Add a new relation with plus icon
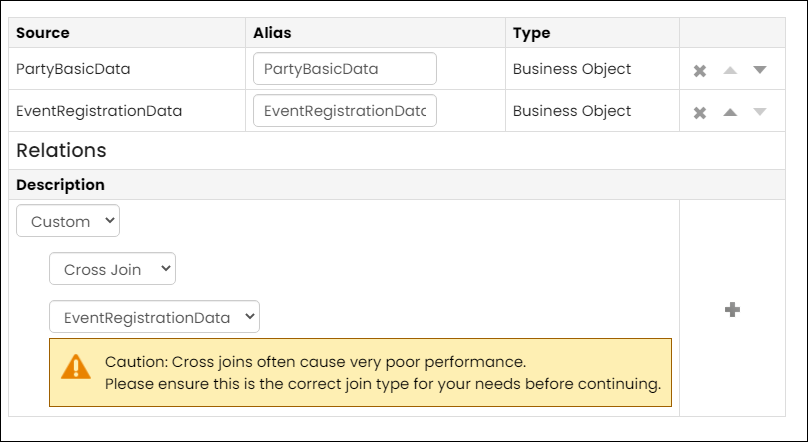Viewport: 808px width, 442px height. 732,310
